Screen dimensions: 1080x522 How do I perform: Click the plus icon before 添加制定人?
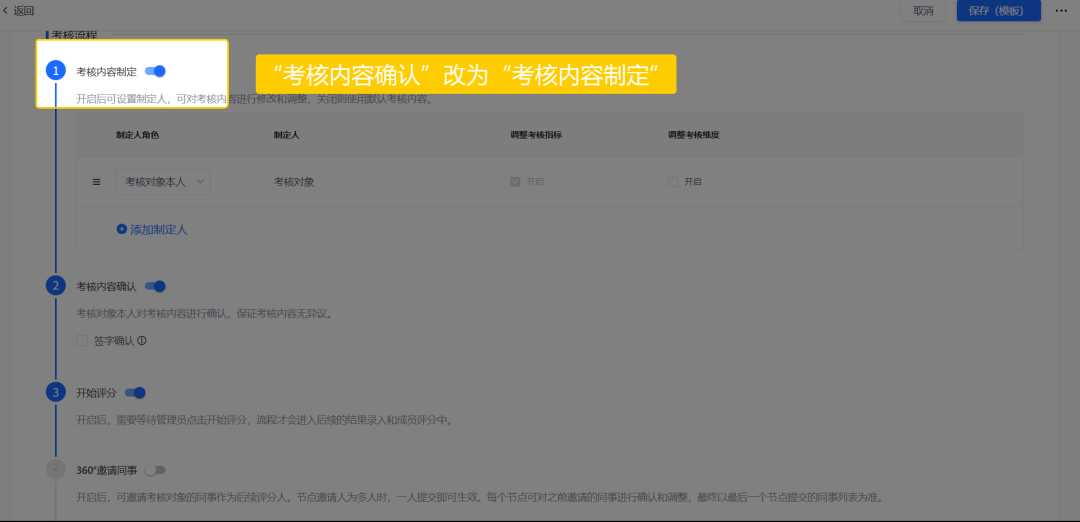[x=122, y=229]
